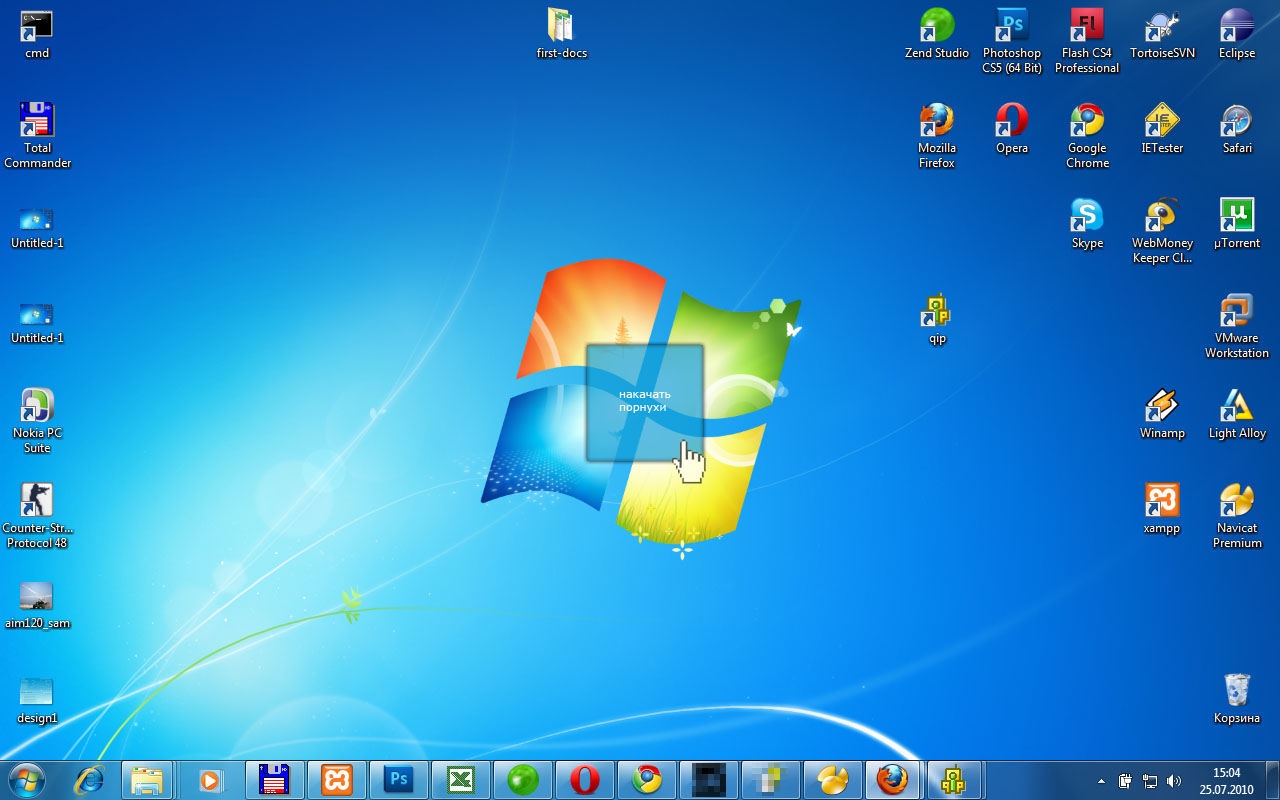
Task: Show hidden tray icons arrow
Action: pos(1102,781)
